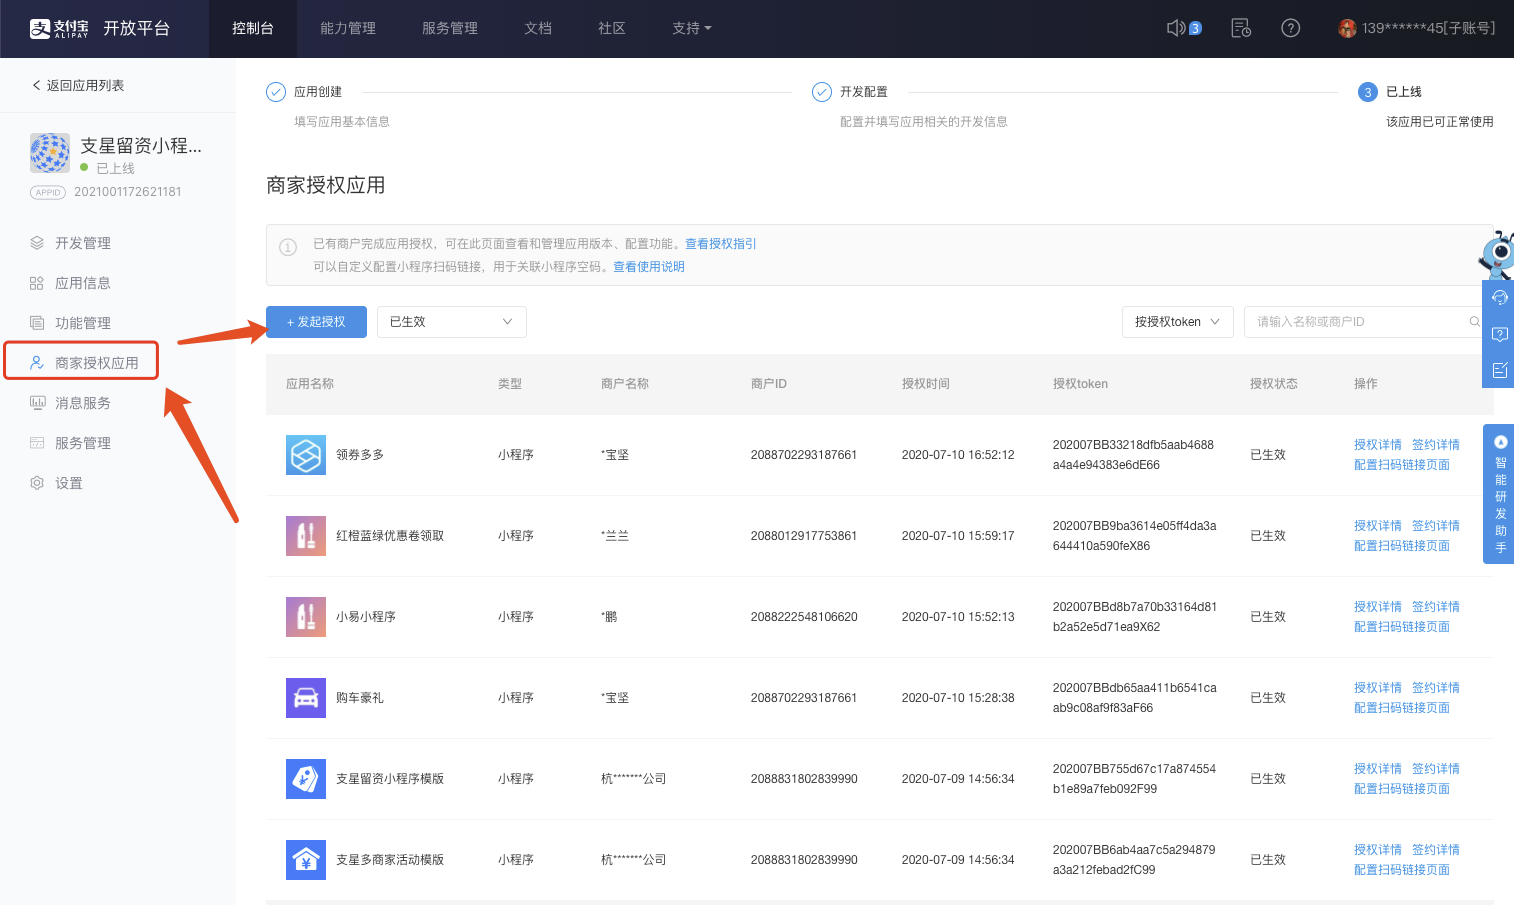Expand the 已生效 status filter dropdown
Image resolution: width=1514 pixels, height=905 pixels.
[x=452, y=322]
